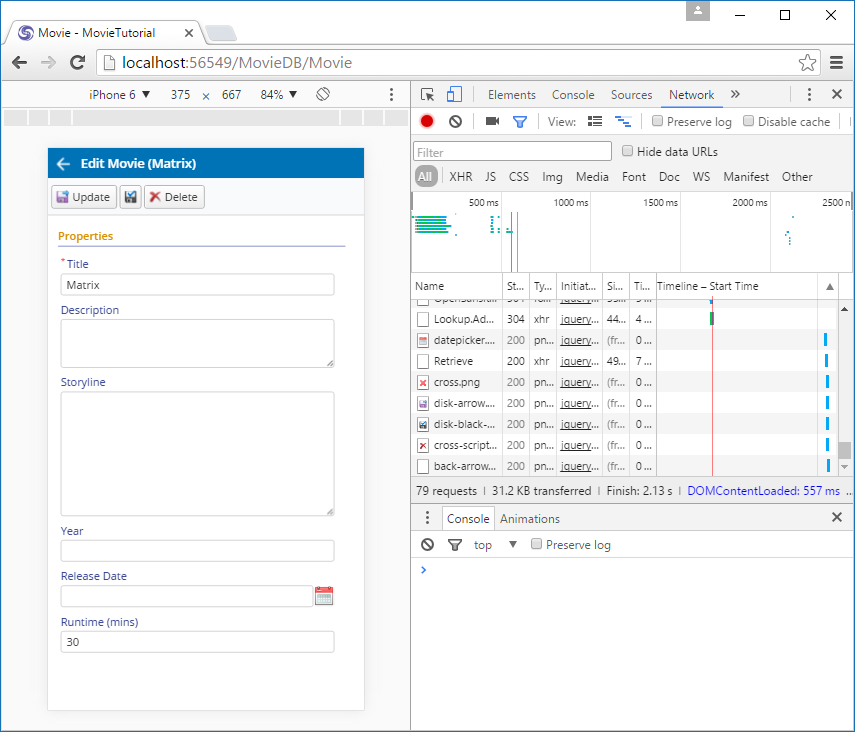Click the Delete button

click(174, 197)
